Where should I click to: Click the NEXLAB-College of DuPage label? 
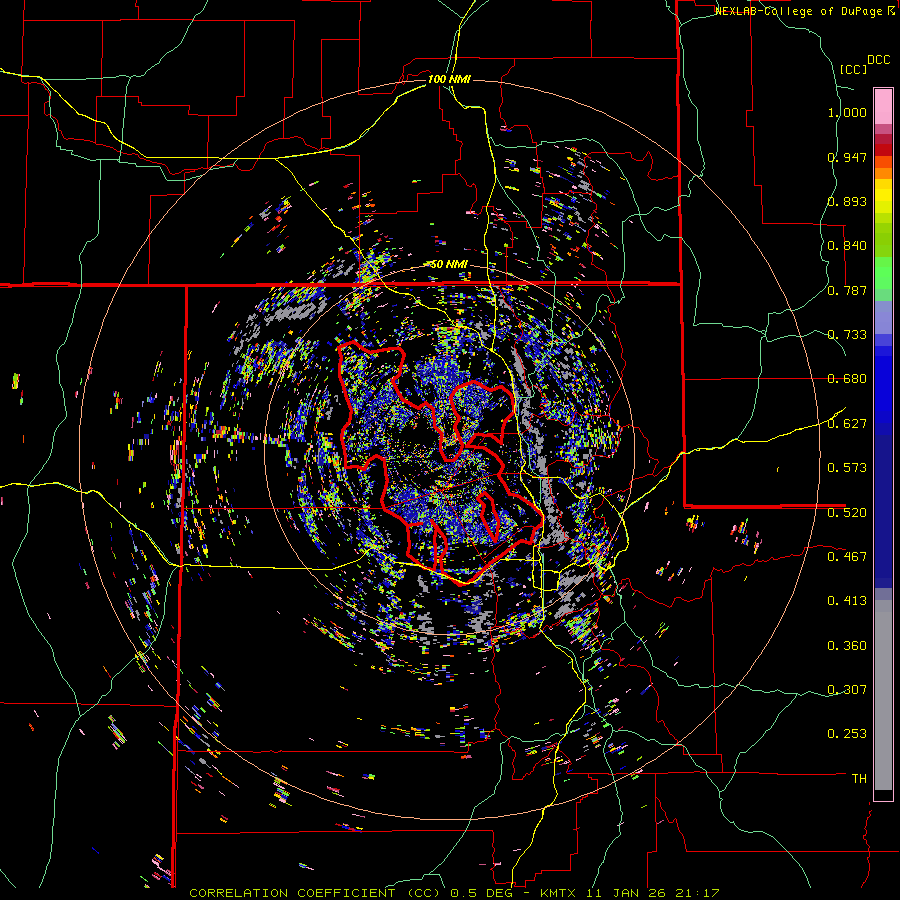[798, 11]
